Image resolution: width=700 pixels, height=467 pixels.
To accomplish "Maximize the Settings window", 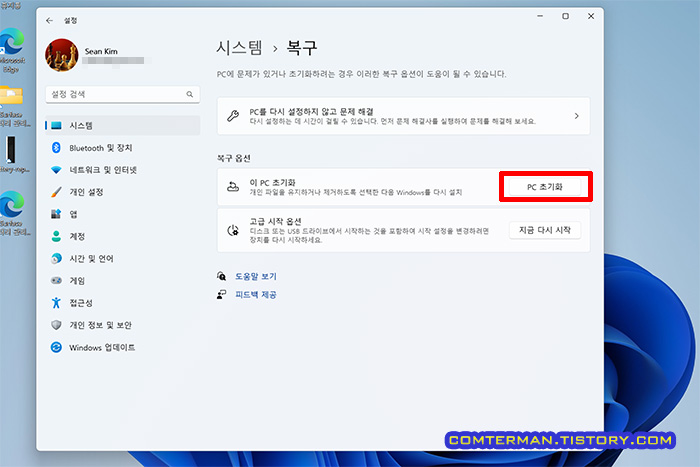I will click(566, 16).
